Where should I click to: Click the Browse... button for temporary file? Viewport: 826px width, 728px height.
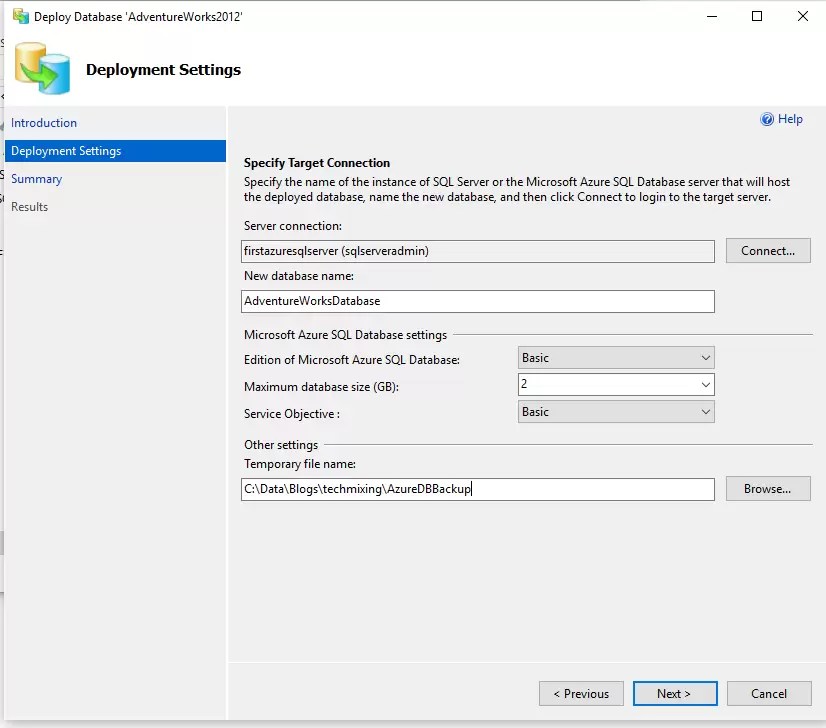[768, 489]
